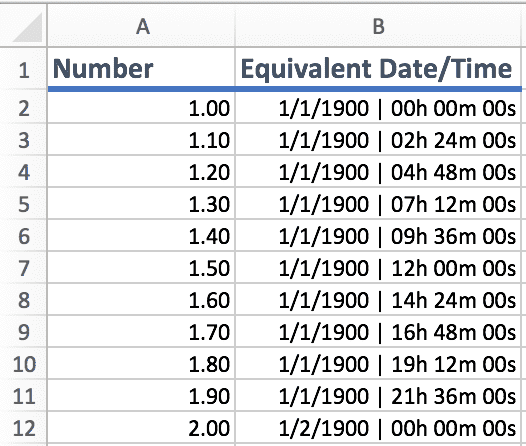Viewport: 526px width, 446px height.
Task: Select row 5 header
Action: click(23, 204)
